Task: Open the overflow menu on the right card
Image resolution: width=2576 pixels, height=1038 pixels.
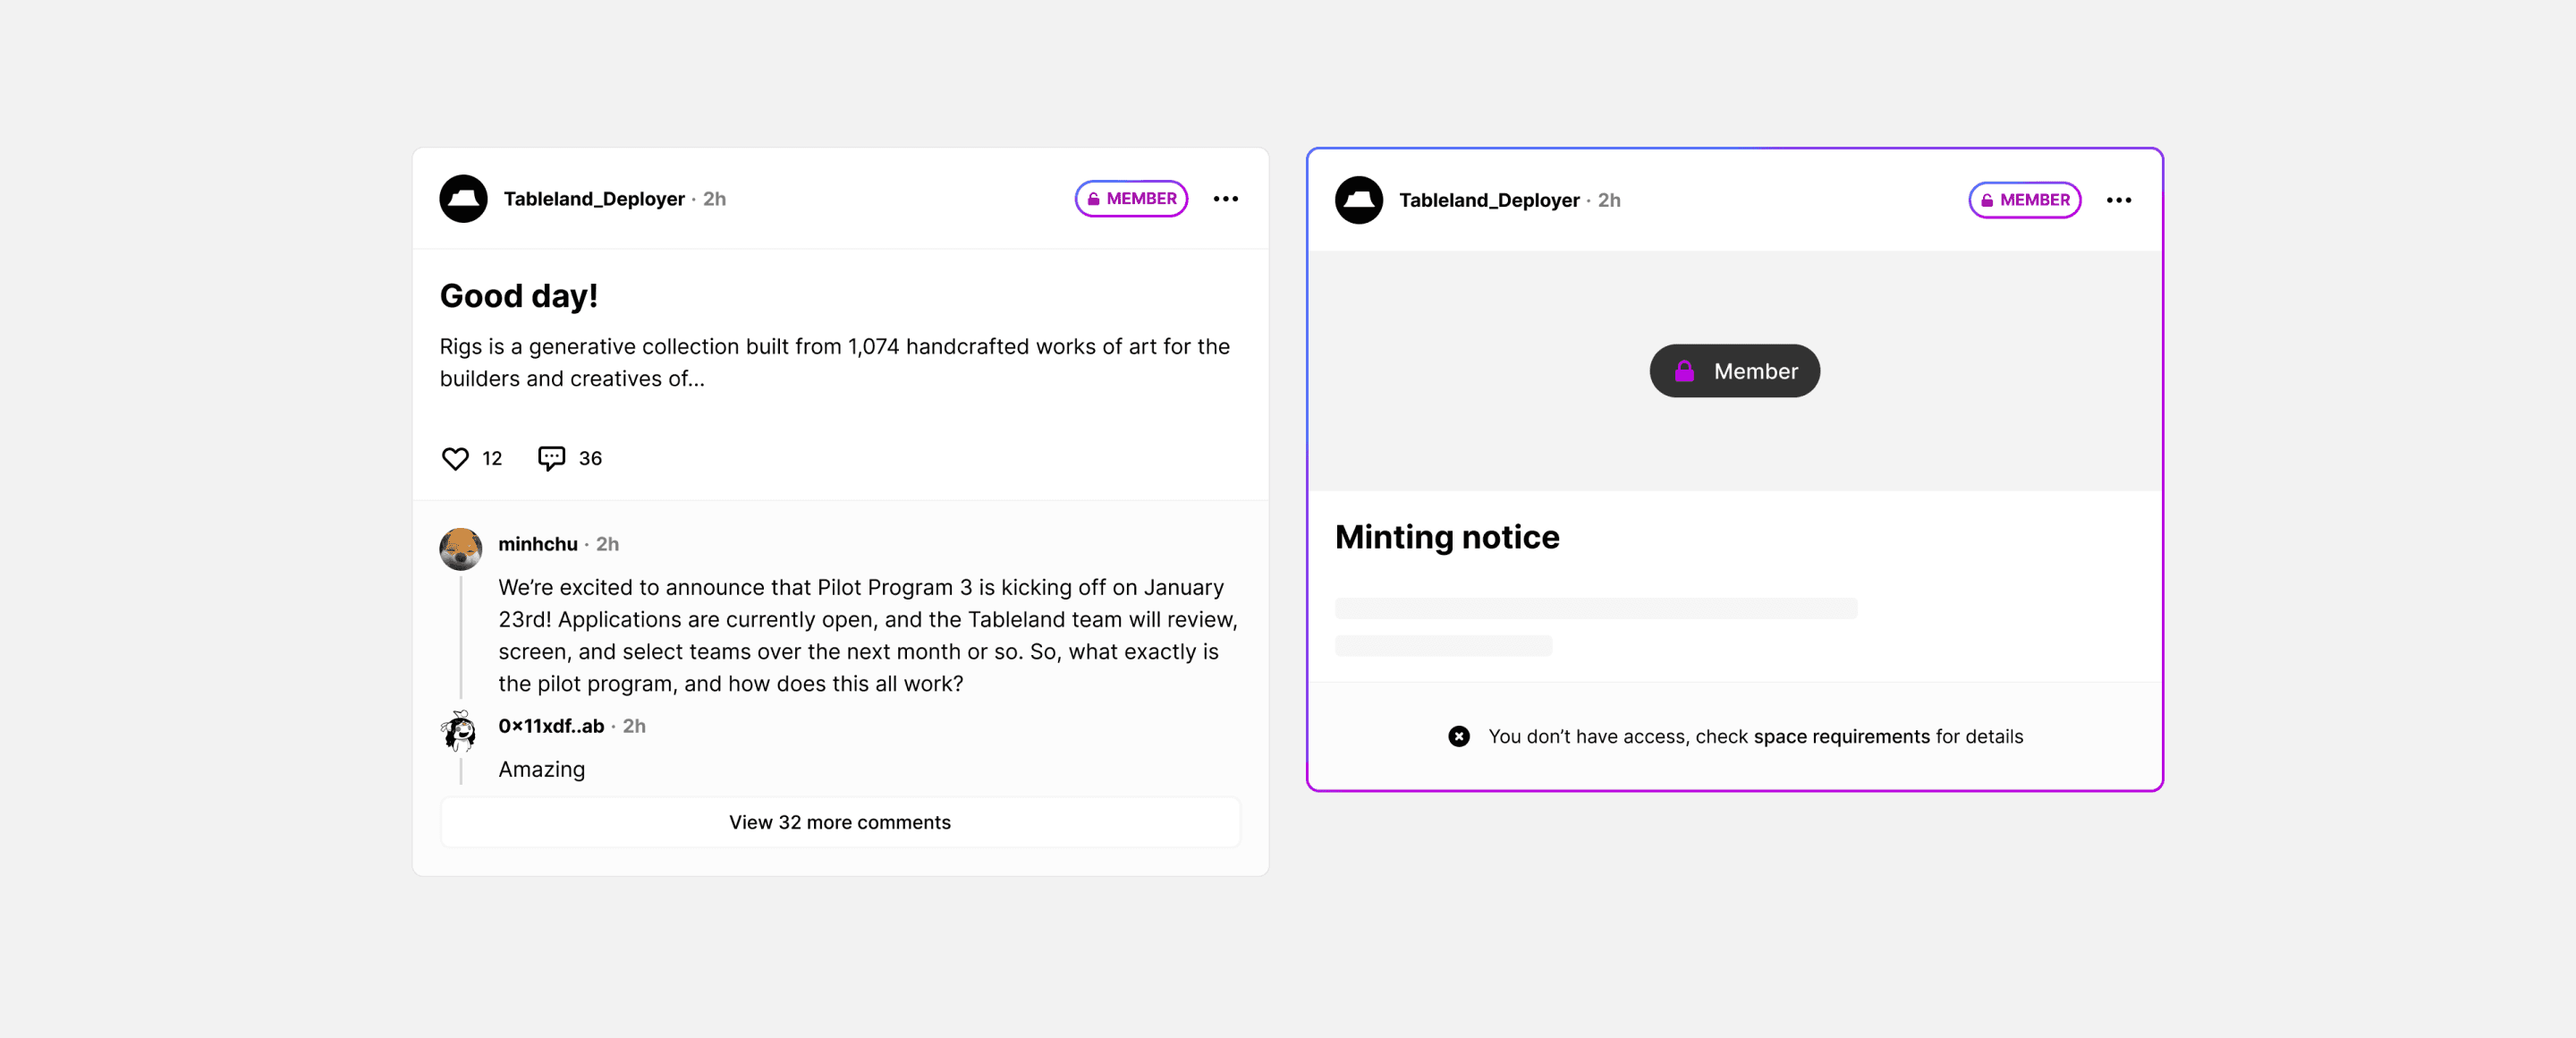Action: click(2119, 200)
